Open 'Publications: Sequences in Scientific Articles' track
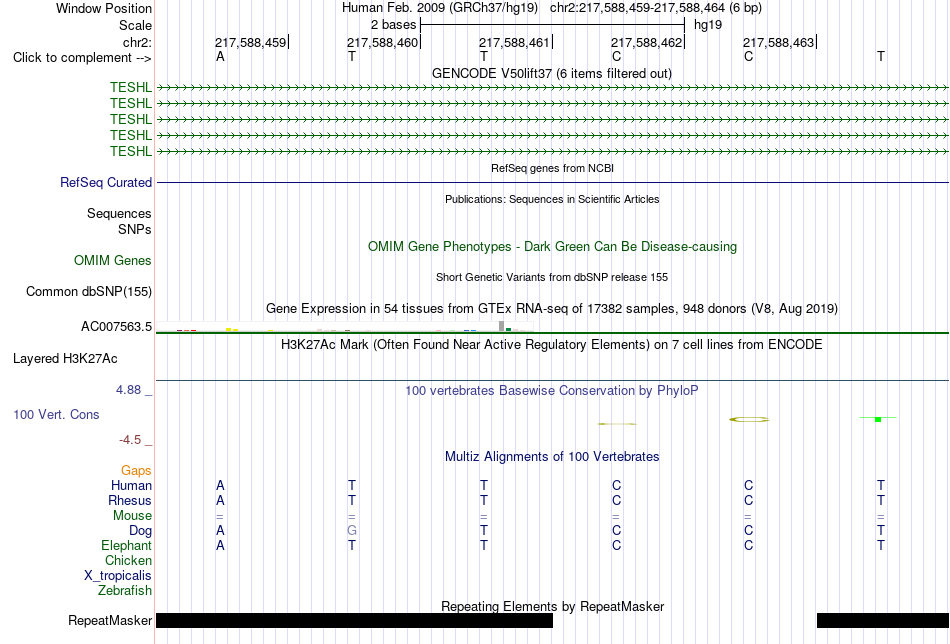This screenshot has width=950, height=644. pos(552,199)
